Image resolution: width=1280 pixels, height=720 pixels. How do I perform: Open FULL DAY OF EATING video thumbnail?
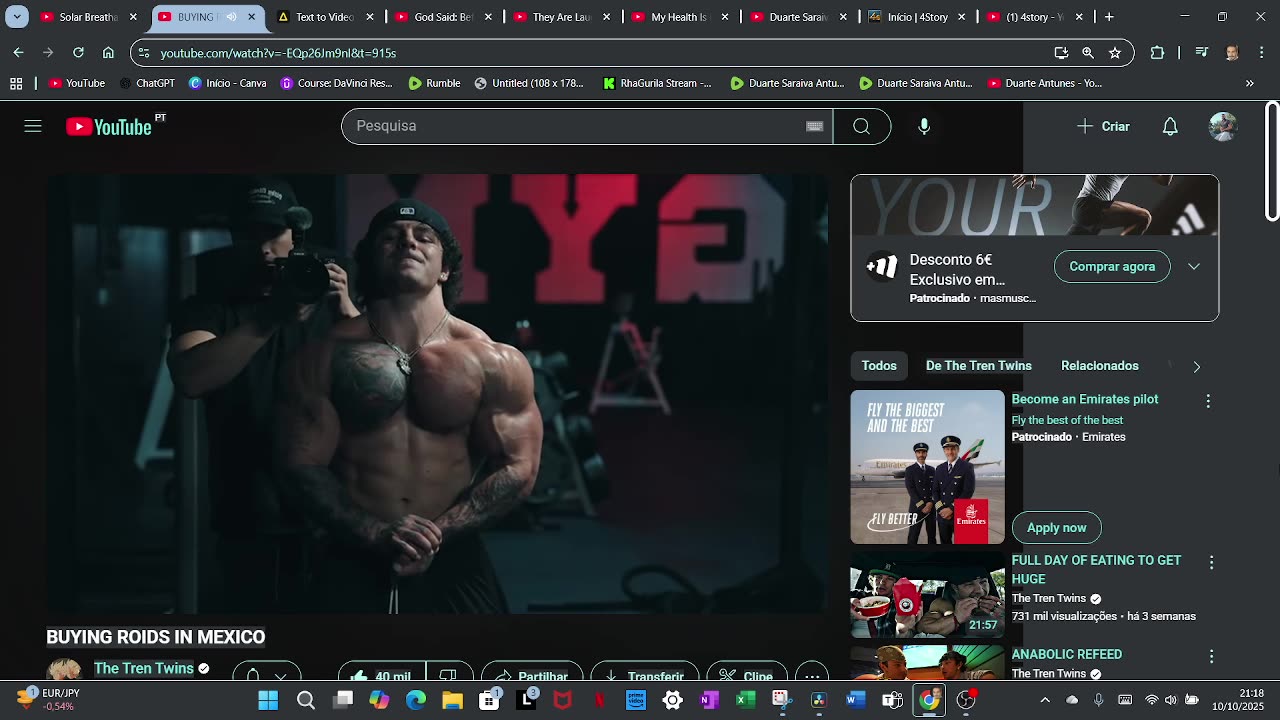(x=927, y=595)
